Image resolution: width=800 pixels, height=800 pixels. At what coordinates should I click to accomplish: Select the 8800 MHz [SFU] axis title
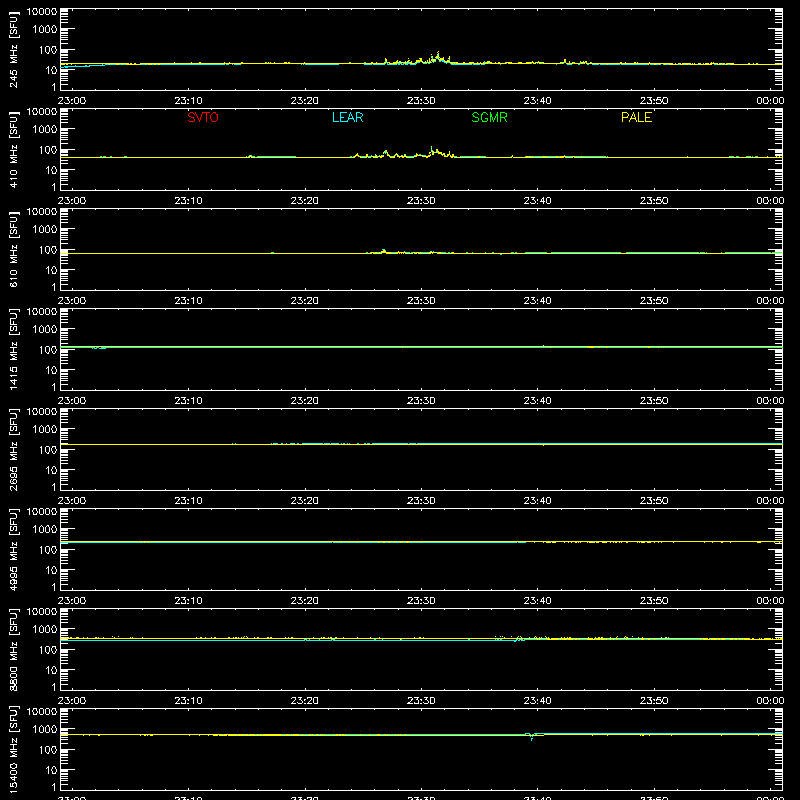tap(14, 649)
